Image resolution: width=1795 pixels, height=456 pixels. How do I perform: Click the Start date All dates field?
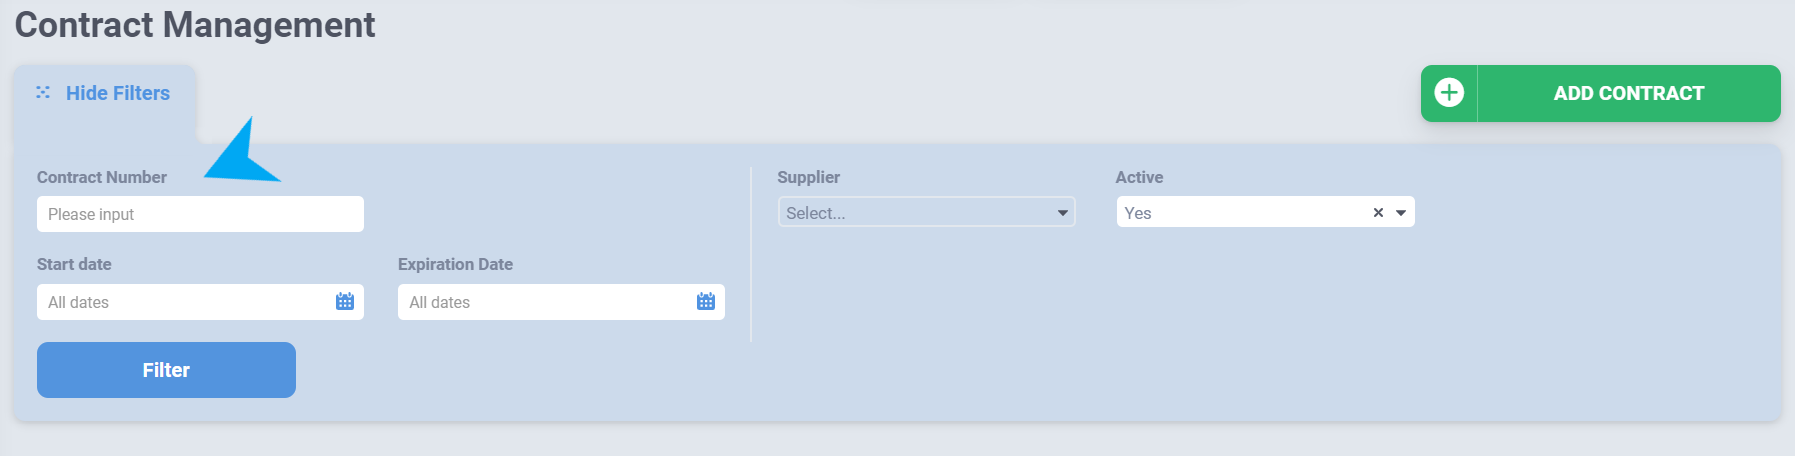coord(200,302)
